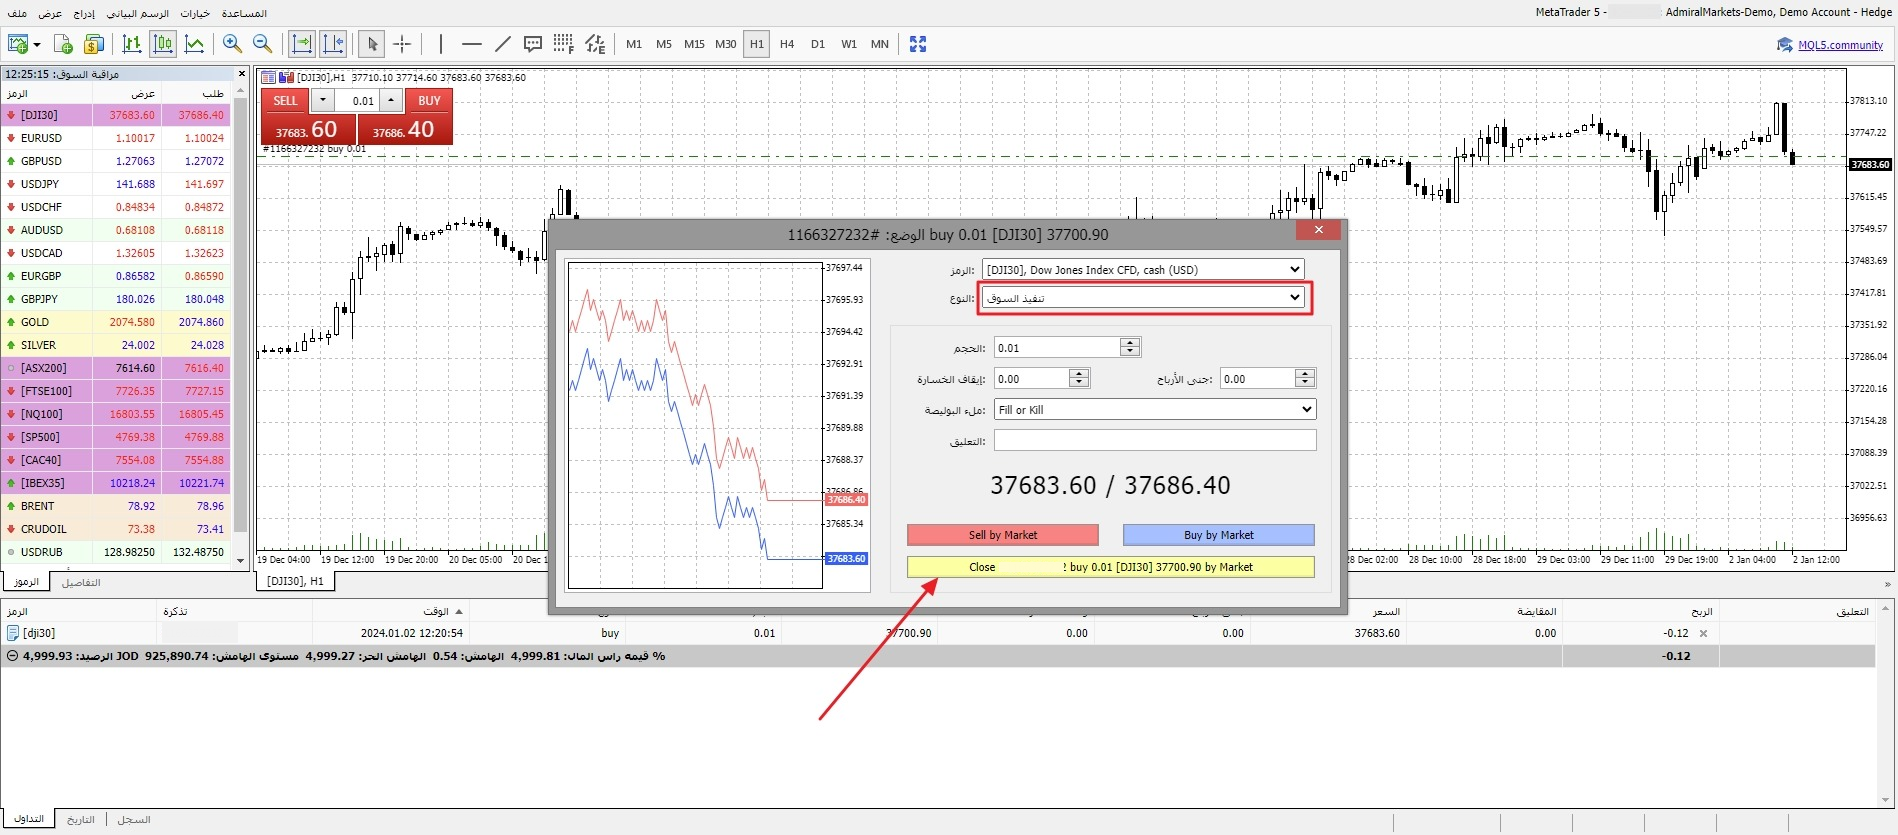Switch to H4 timeframe
This screenshot has width=1898, height=835.
point(787,44)
